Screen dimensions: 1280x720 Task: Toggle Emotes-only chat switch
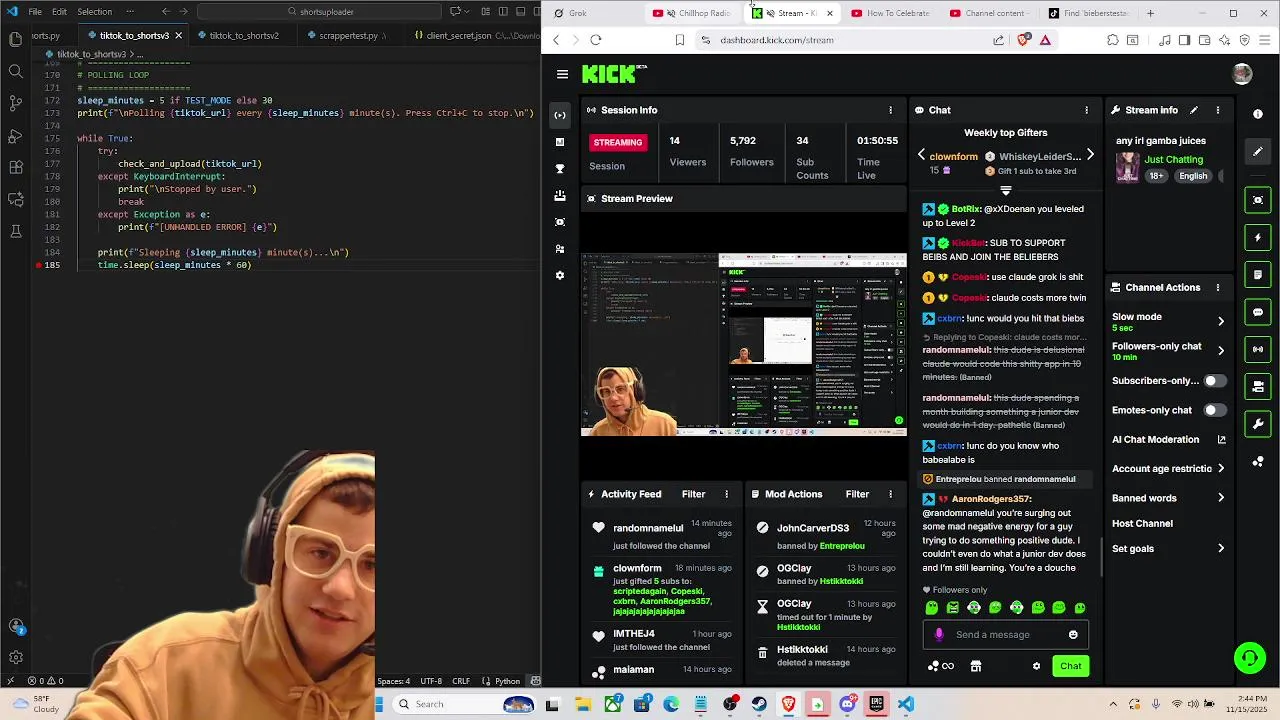[x=1214, y=410]
